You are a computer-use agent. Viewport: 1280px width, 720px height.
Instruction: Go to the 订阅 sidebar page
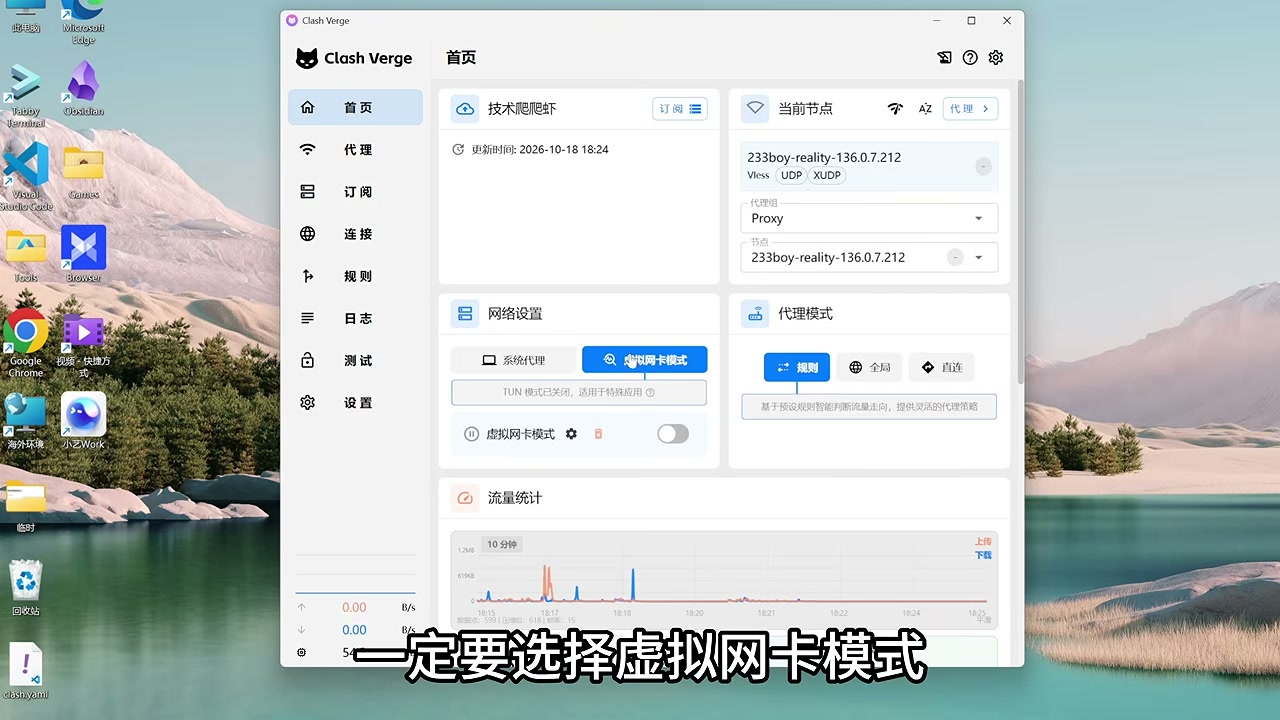(355, 191)
